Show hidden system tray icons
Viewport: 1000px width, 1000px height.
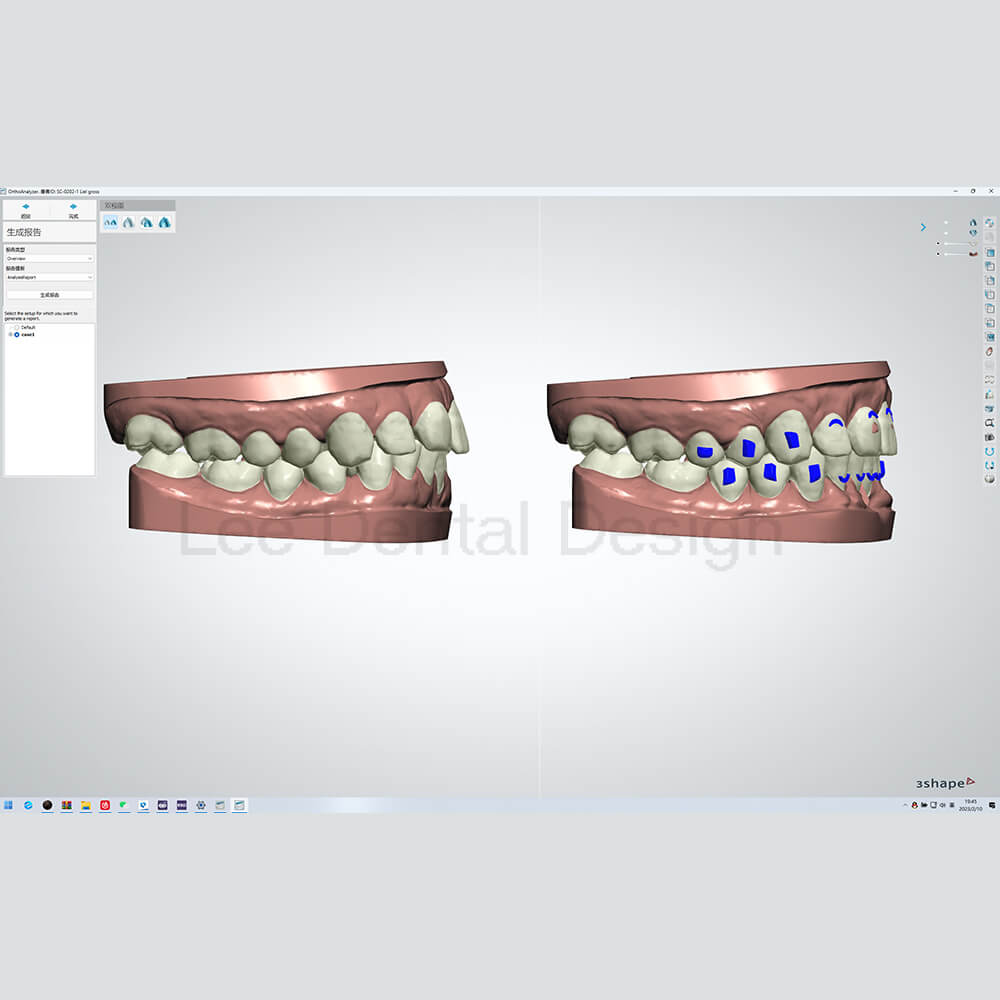tap(905, 805)
